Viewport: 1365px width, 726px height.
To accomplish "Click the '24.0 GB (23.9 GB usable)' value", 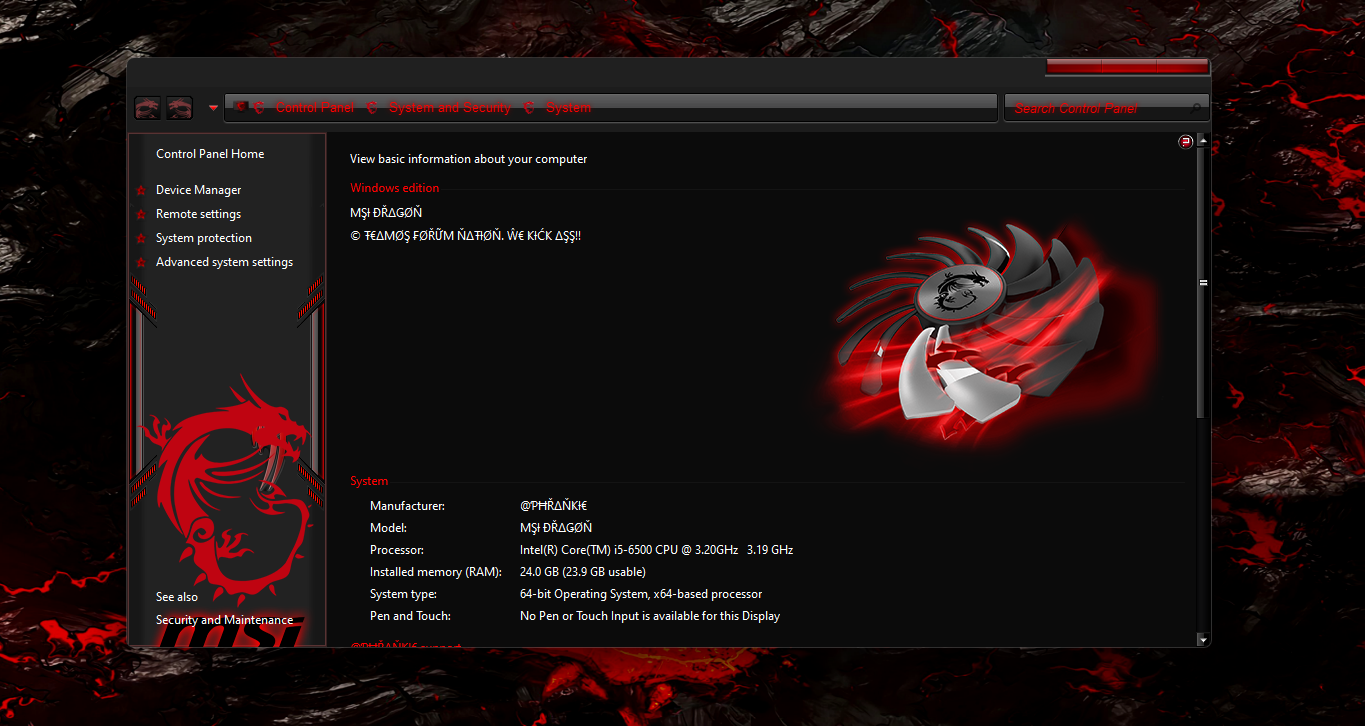I will click(583, 572).
